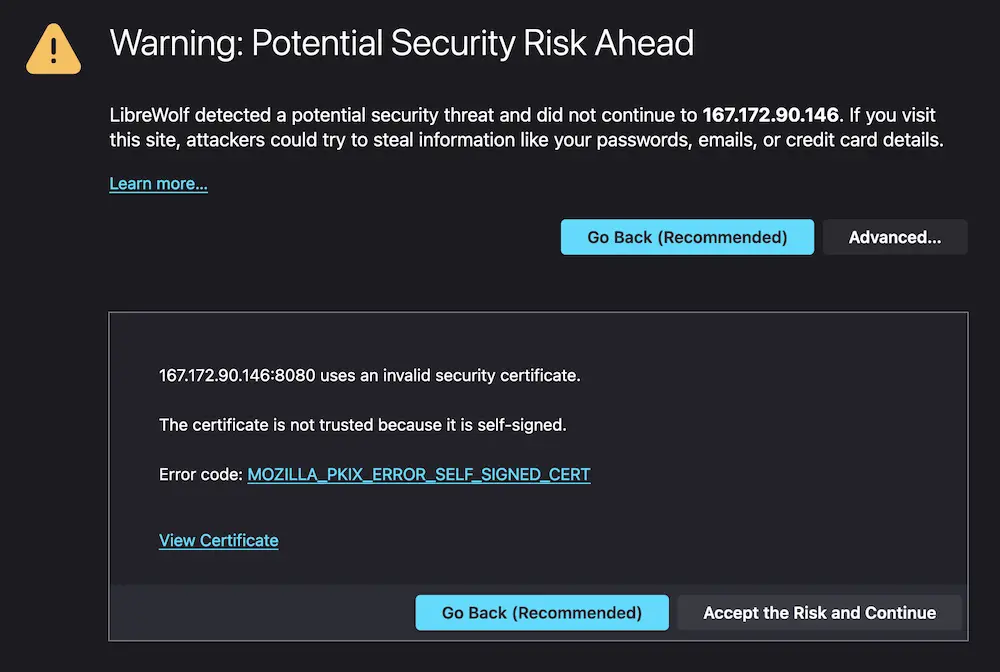Choose "Accept the Risk and Continue"
The image size is (1000, 672).
[819, 613]
